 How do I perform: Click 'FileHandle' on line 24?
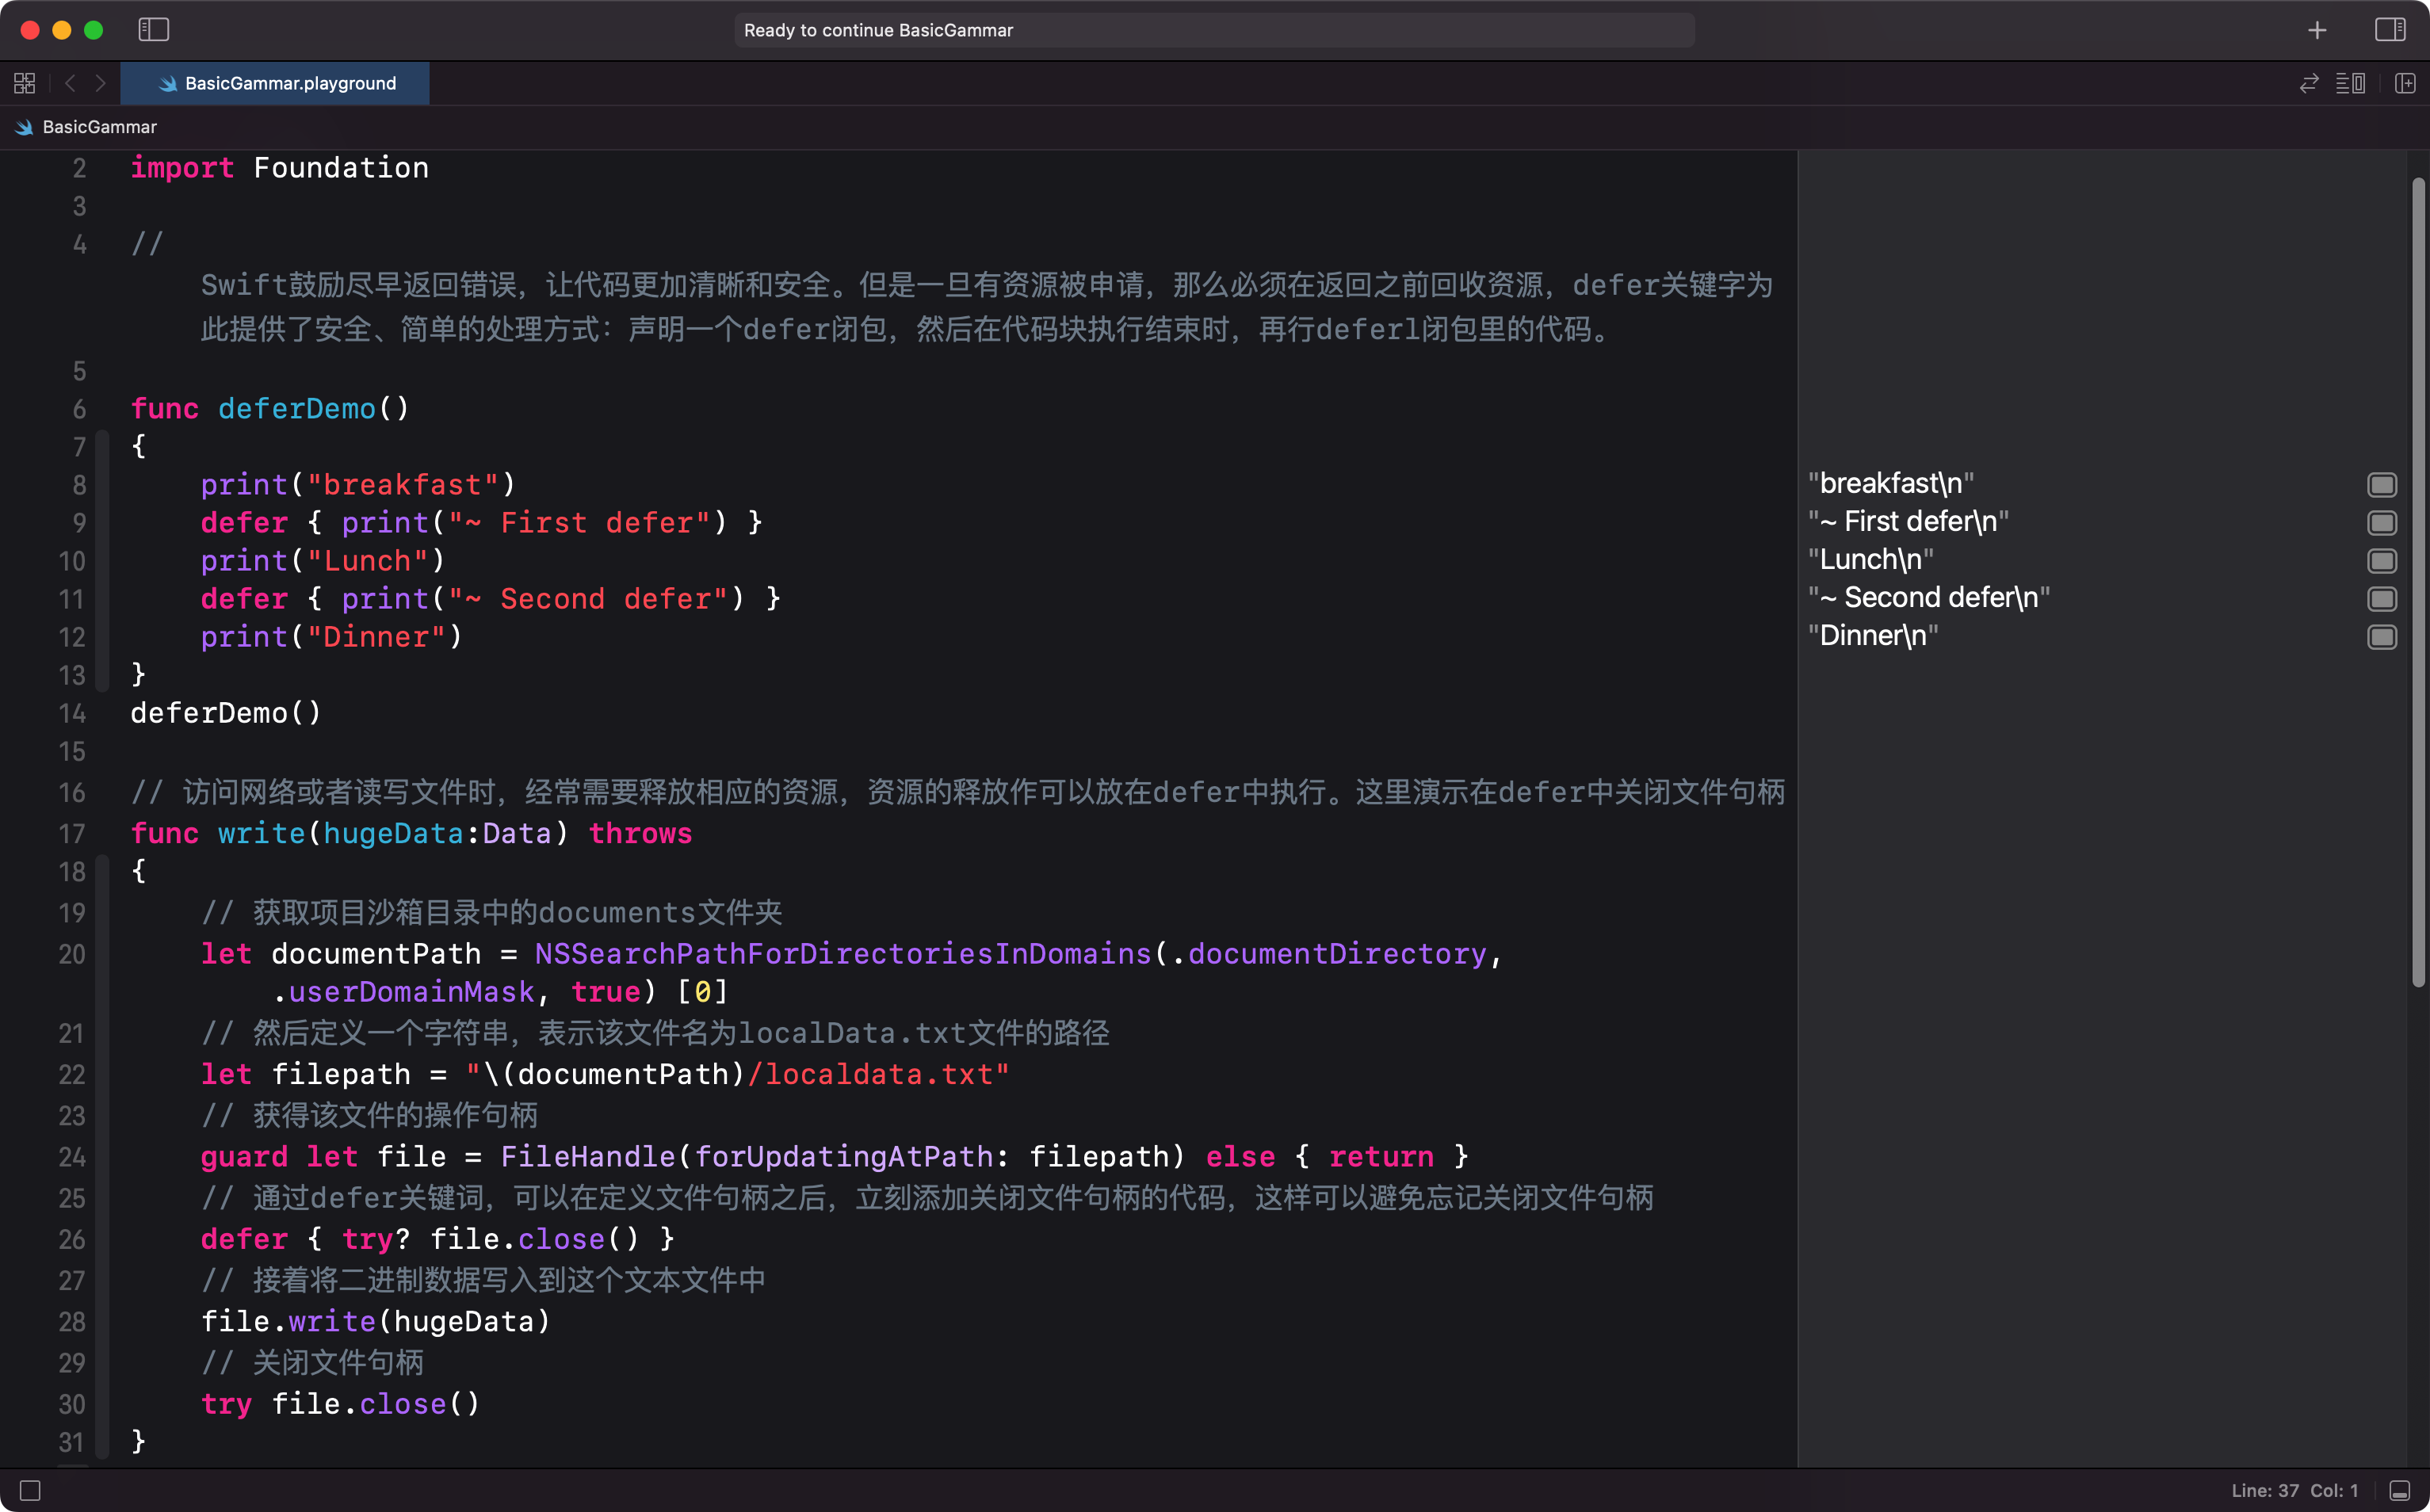pos(588,1157)
